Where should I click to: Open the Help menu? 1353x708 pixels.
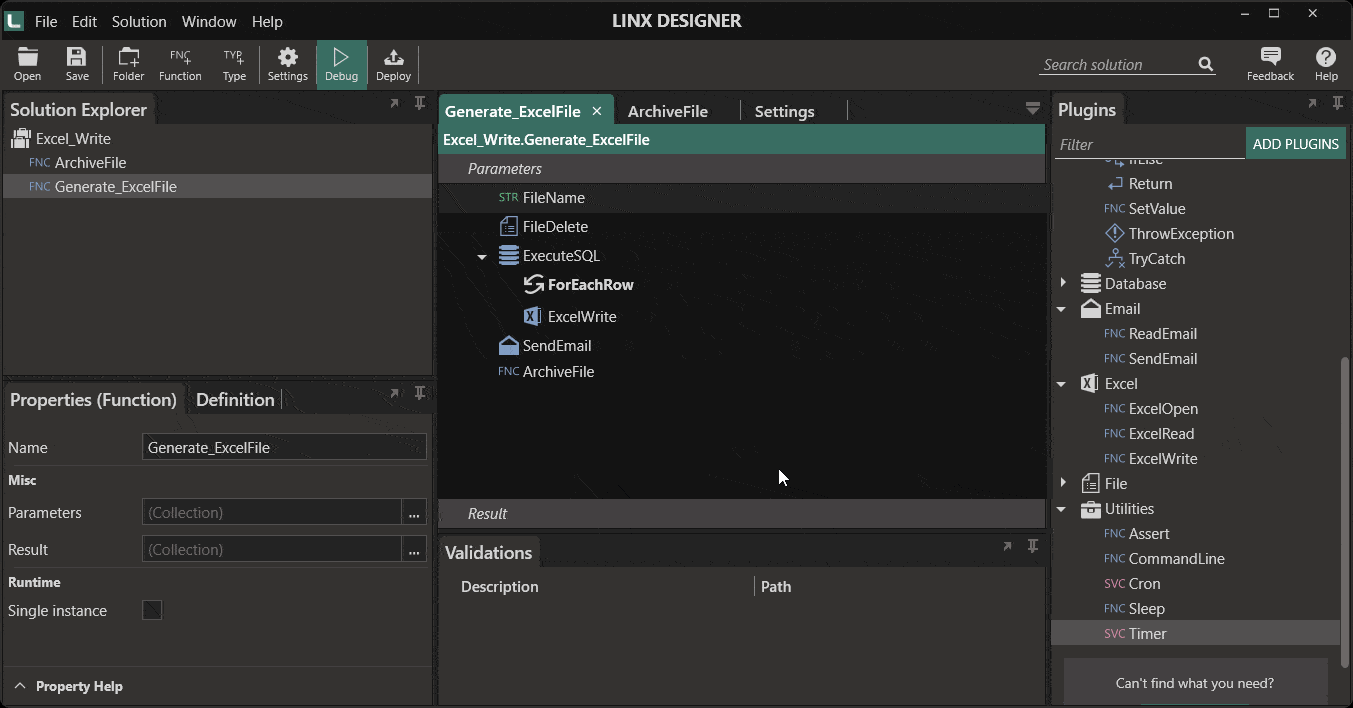pos(267,21)
